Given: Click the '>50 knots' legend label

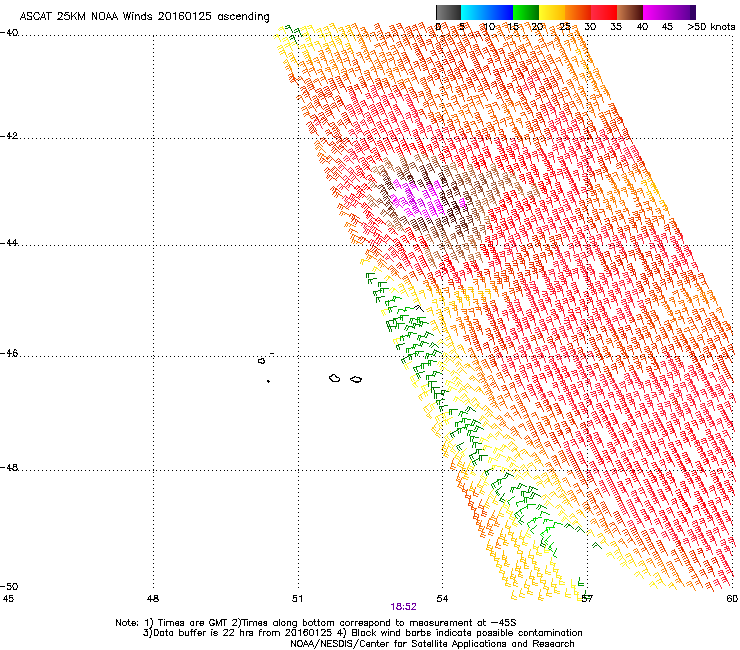Looking at the screenshot, I should point(711,27).
